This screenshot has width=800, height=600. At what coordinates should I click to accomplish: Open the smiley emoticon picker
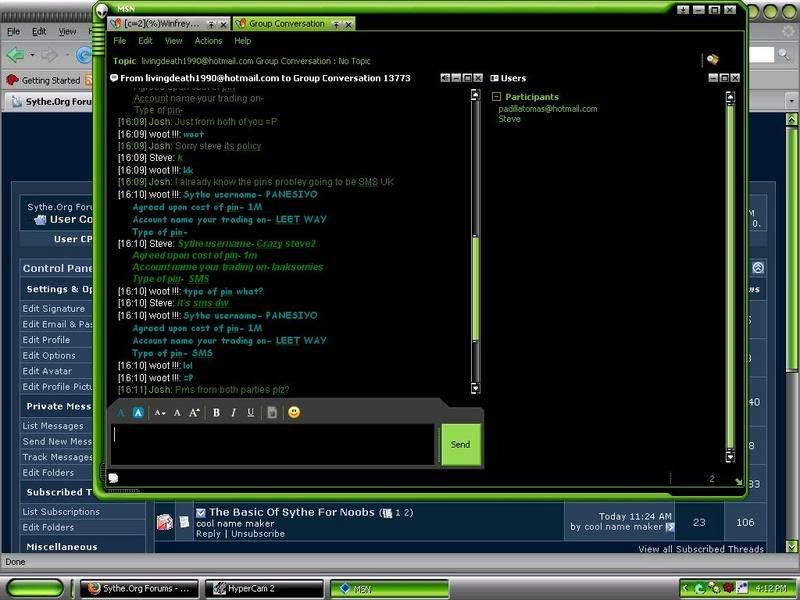click(294, 412)
